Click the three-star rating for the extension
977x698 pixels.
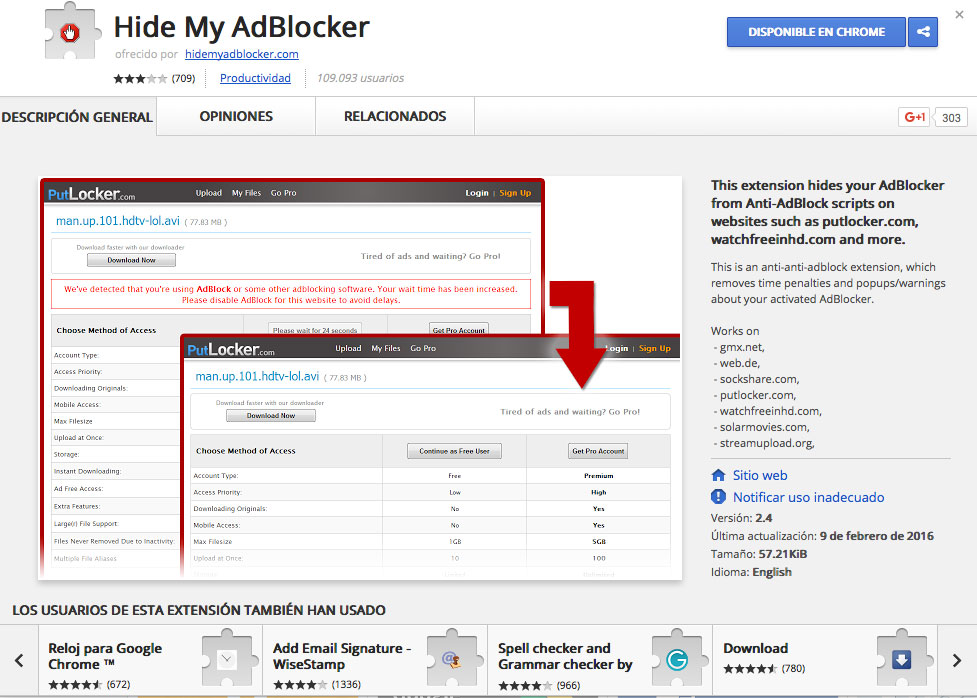coord(140,78)
